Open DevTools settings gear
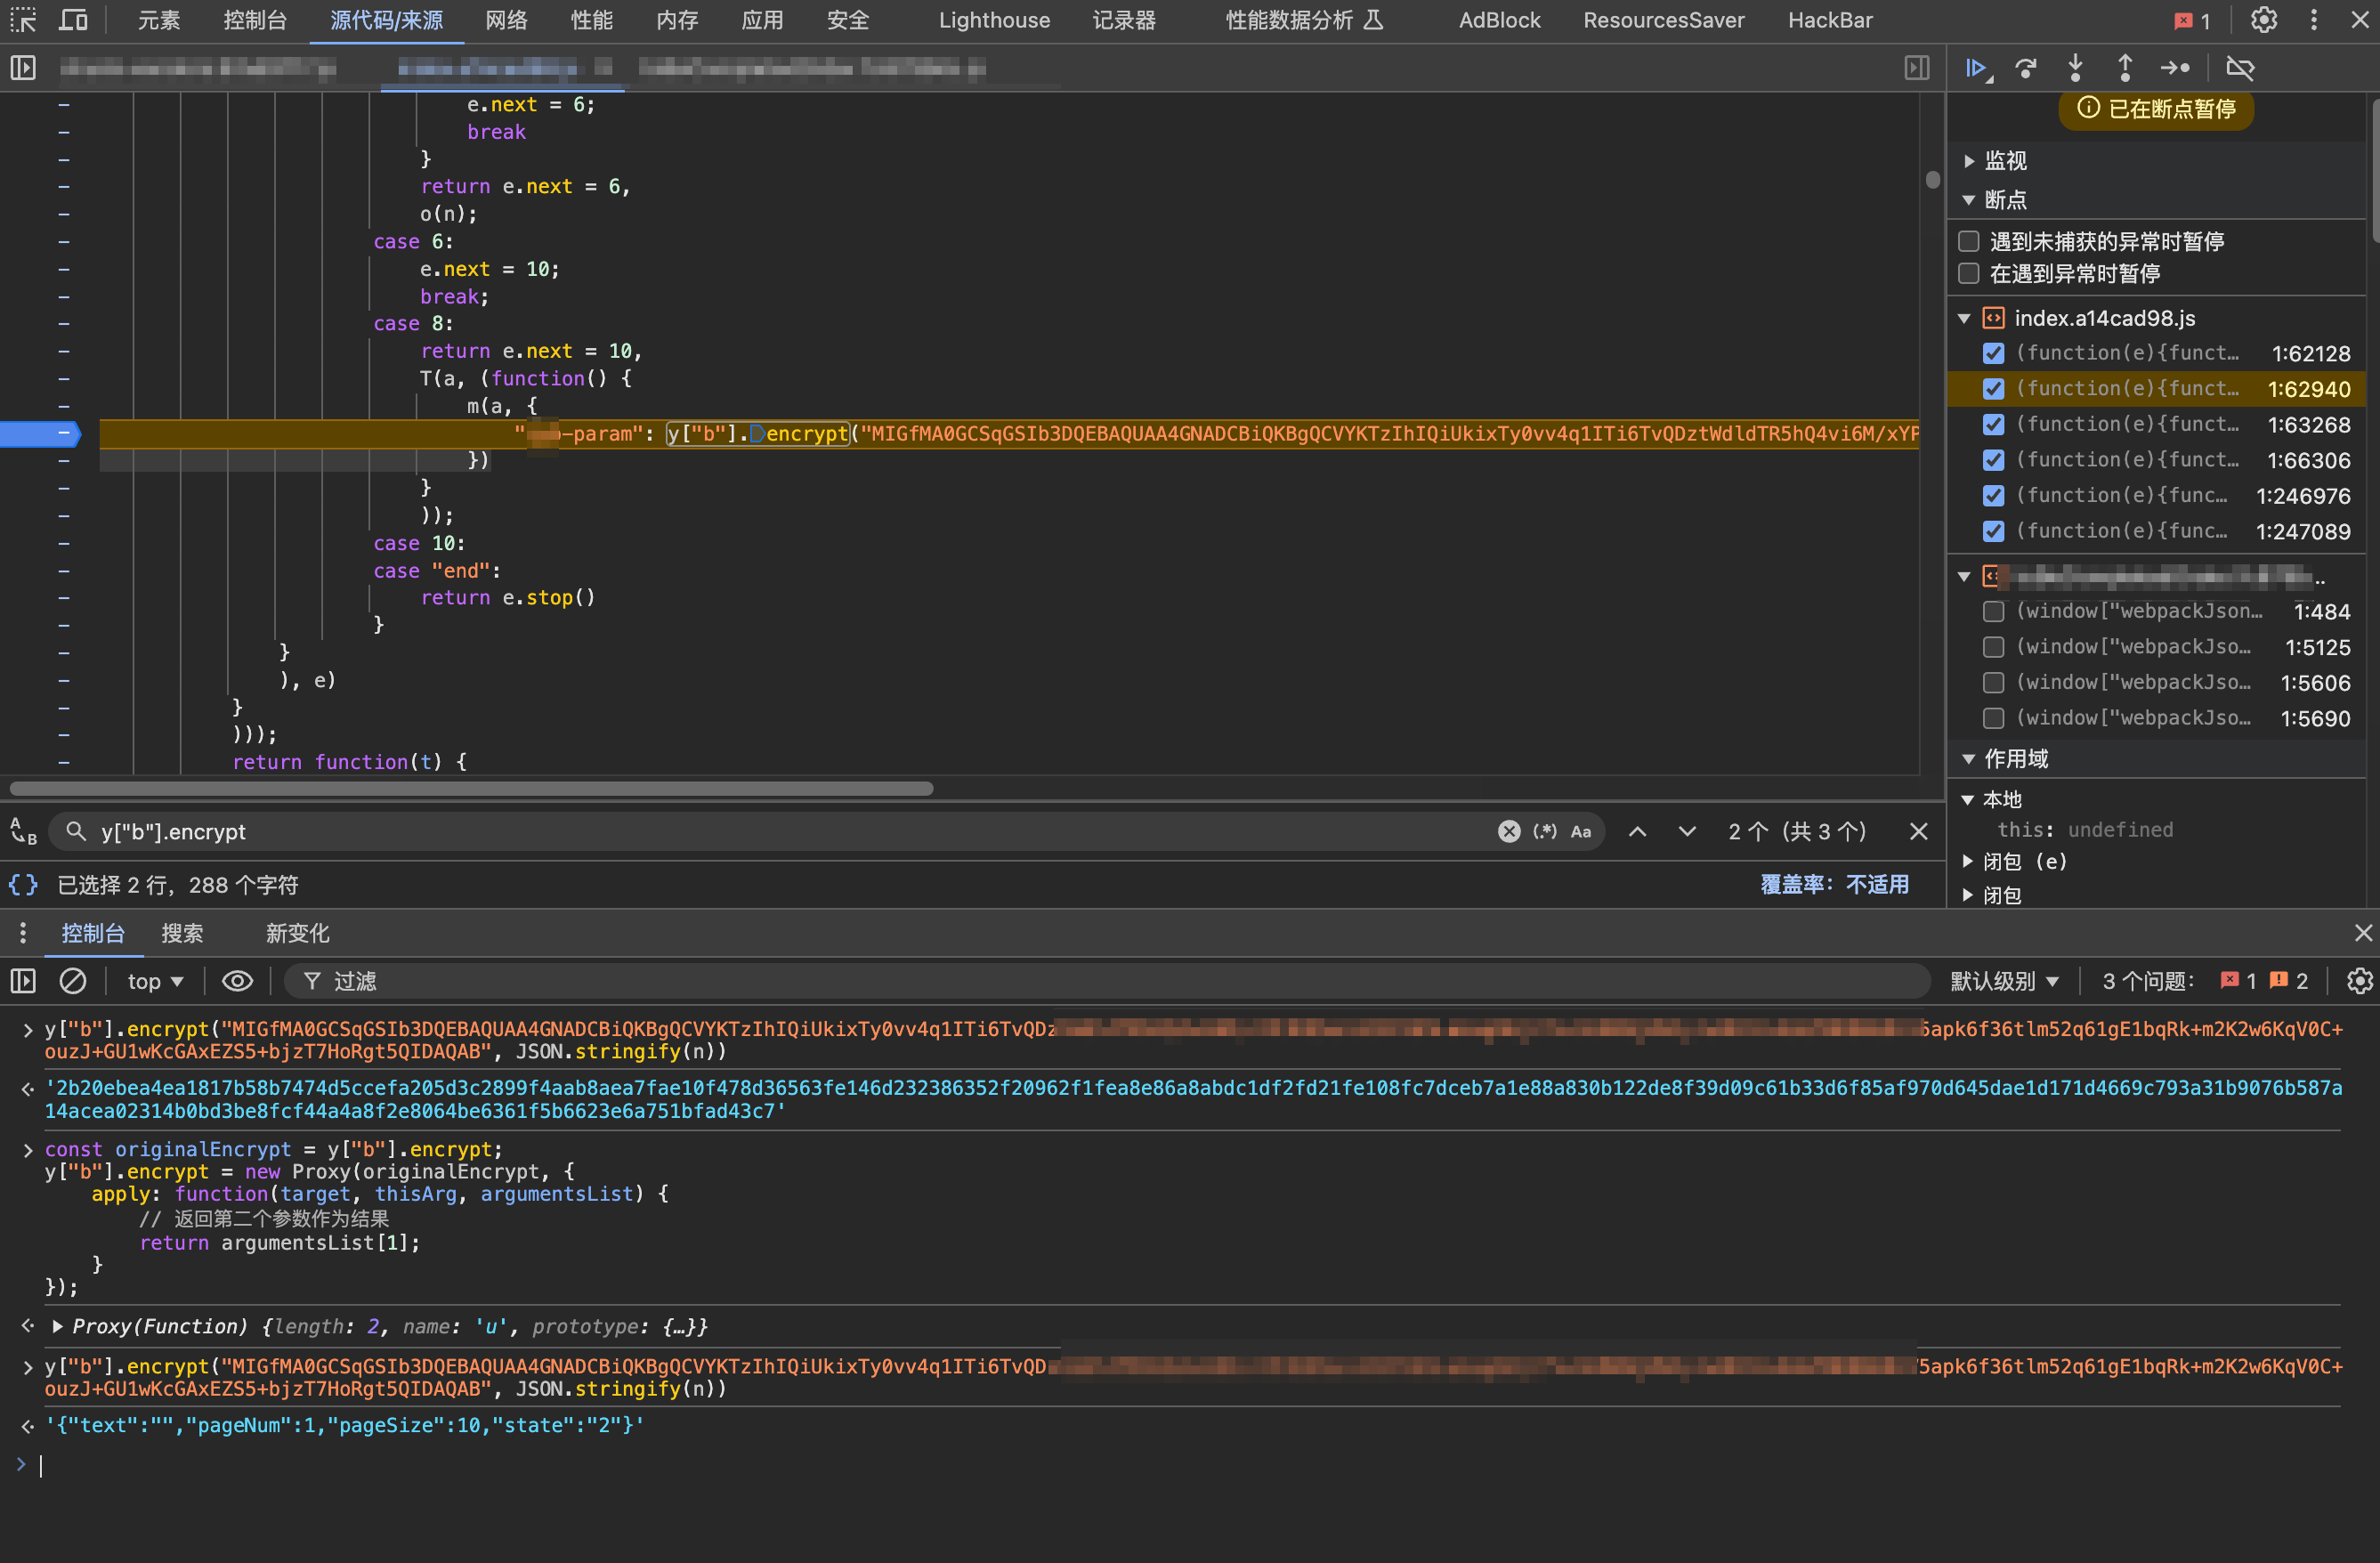The height and width of the screenshot is (1563, 2380). tap(2263, 20)
